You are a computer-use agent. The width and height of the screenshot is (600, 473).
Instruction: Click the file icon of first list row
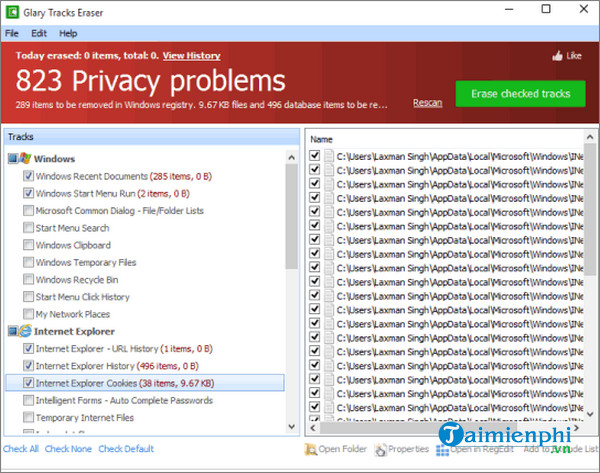329,156
